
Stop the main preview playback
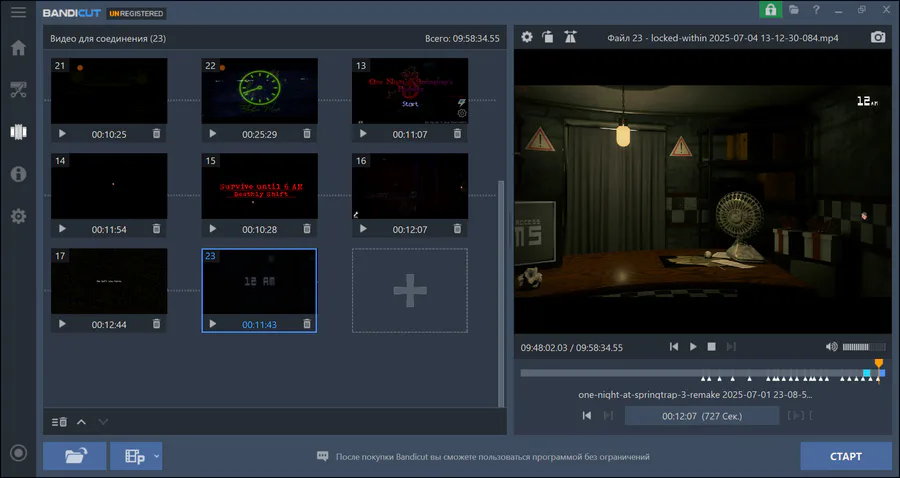(x=712, y=347)
